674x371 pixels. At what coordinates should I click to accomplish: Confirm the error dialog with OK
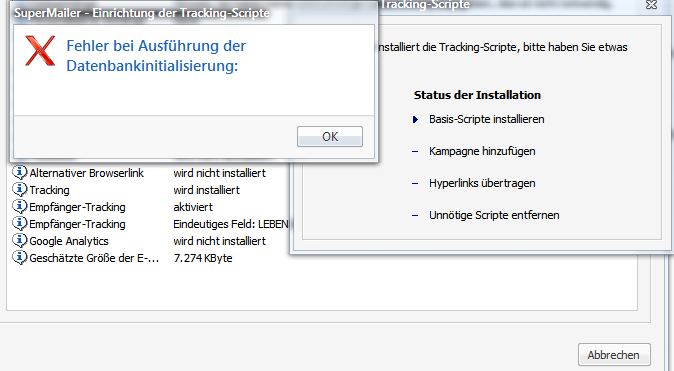[330, 136]
